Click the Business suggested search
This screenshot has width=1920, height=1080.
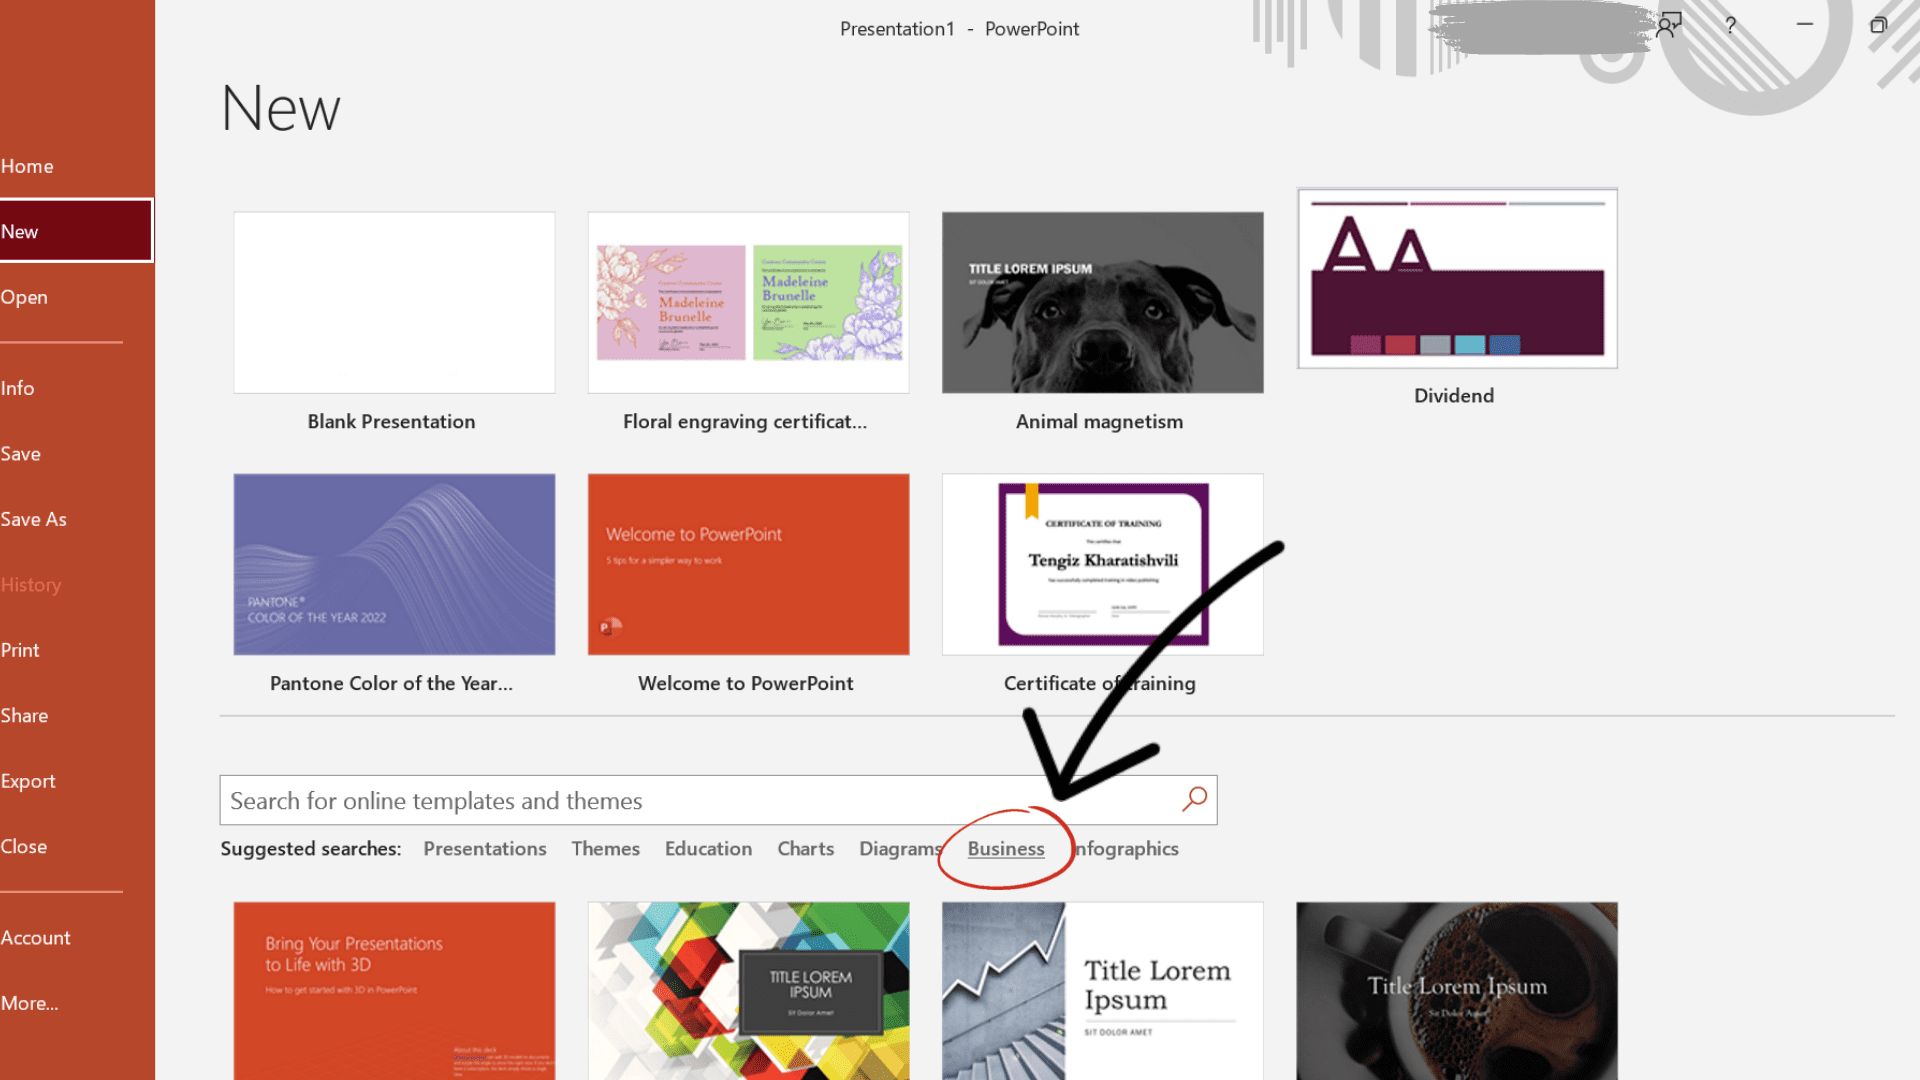click(1006, 848)
